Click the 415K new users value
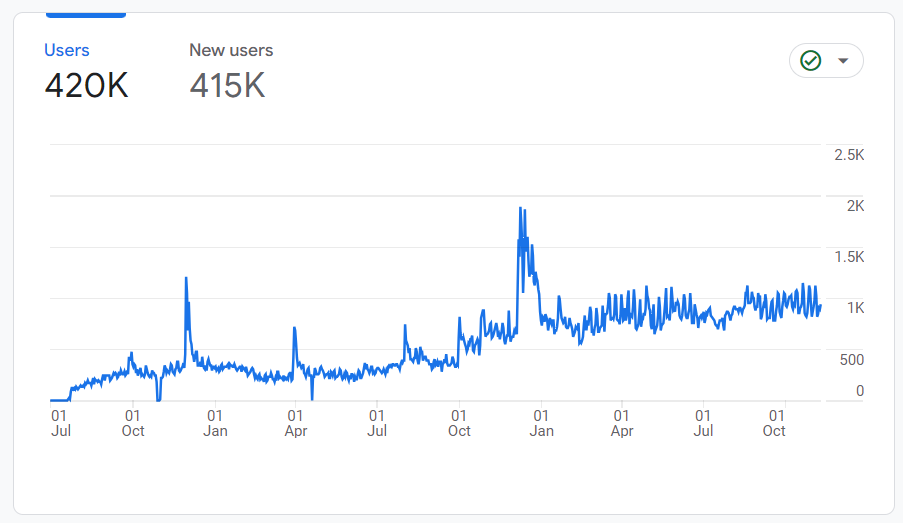The image size is (903, 523). point(227,86)
